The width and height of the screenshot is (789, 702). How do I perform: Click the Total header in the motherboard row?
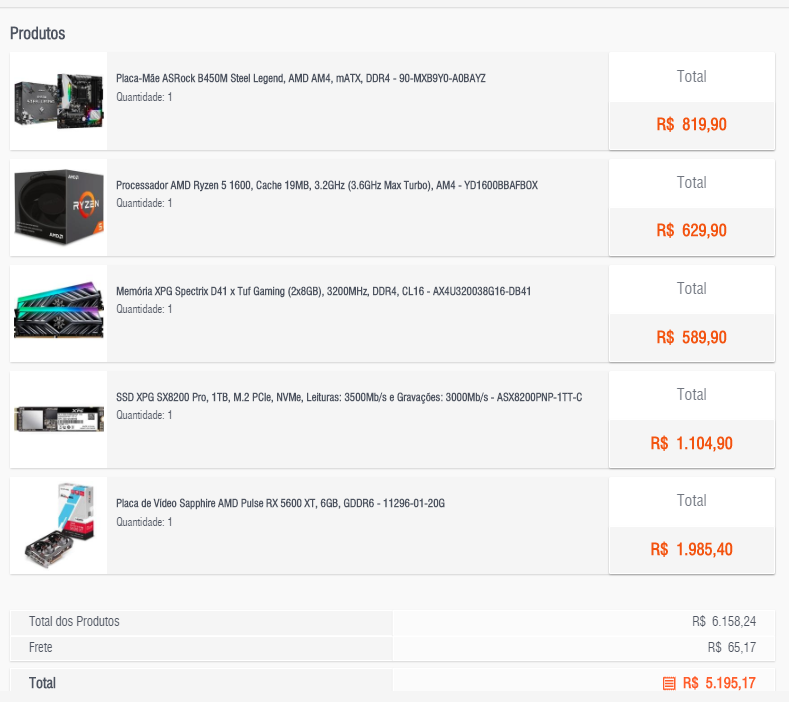pos(691,76)
